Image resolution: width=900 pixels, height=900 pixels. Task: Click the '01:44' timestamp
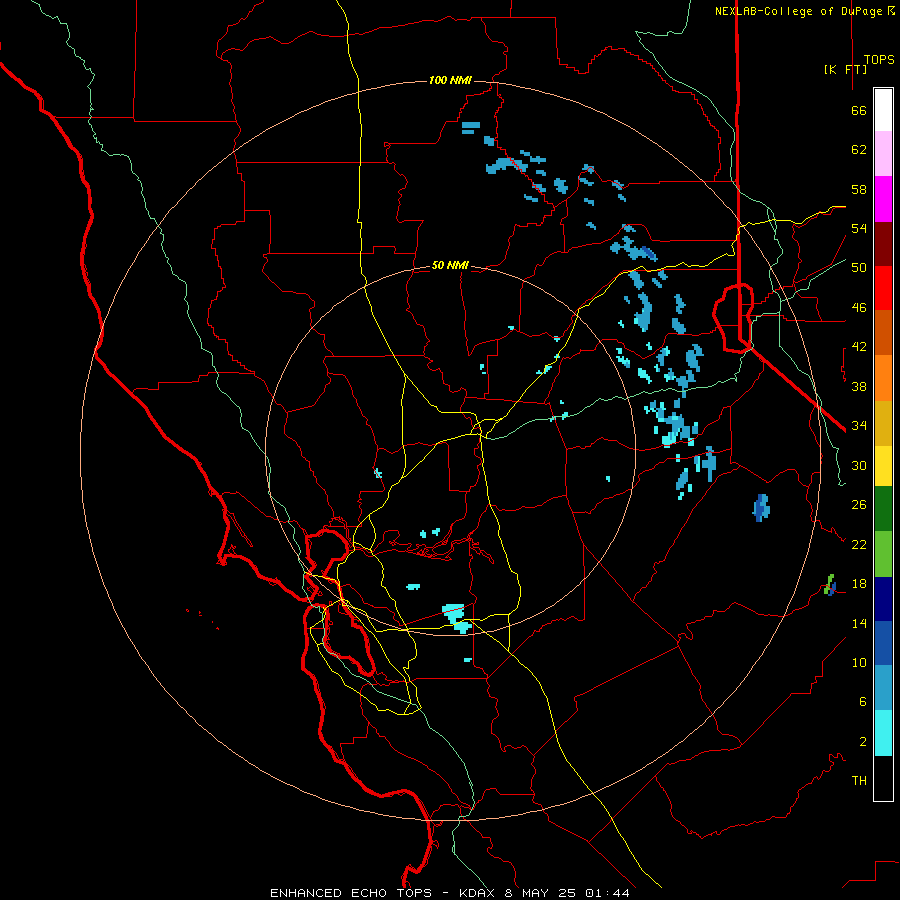pos(608,893)
